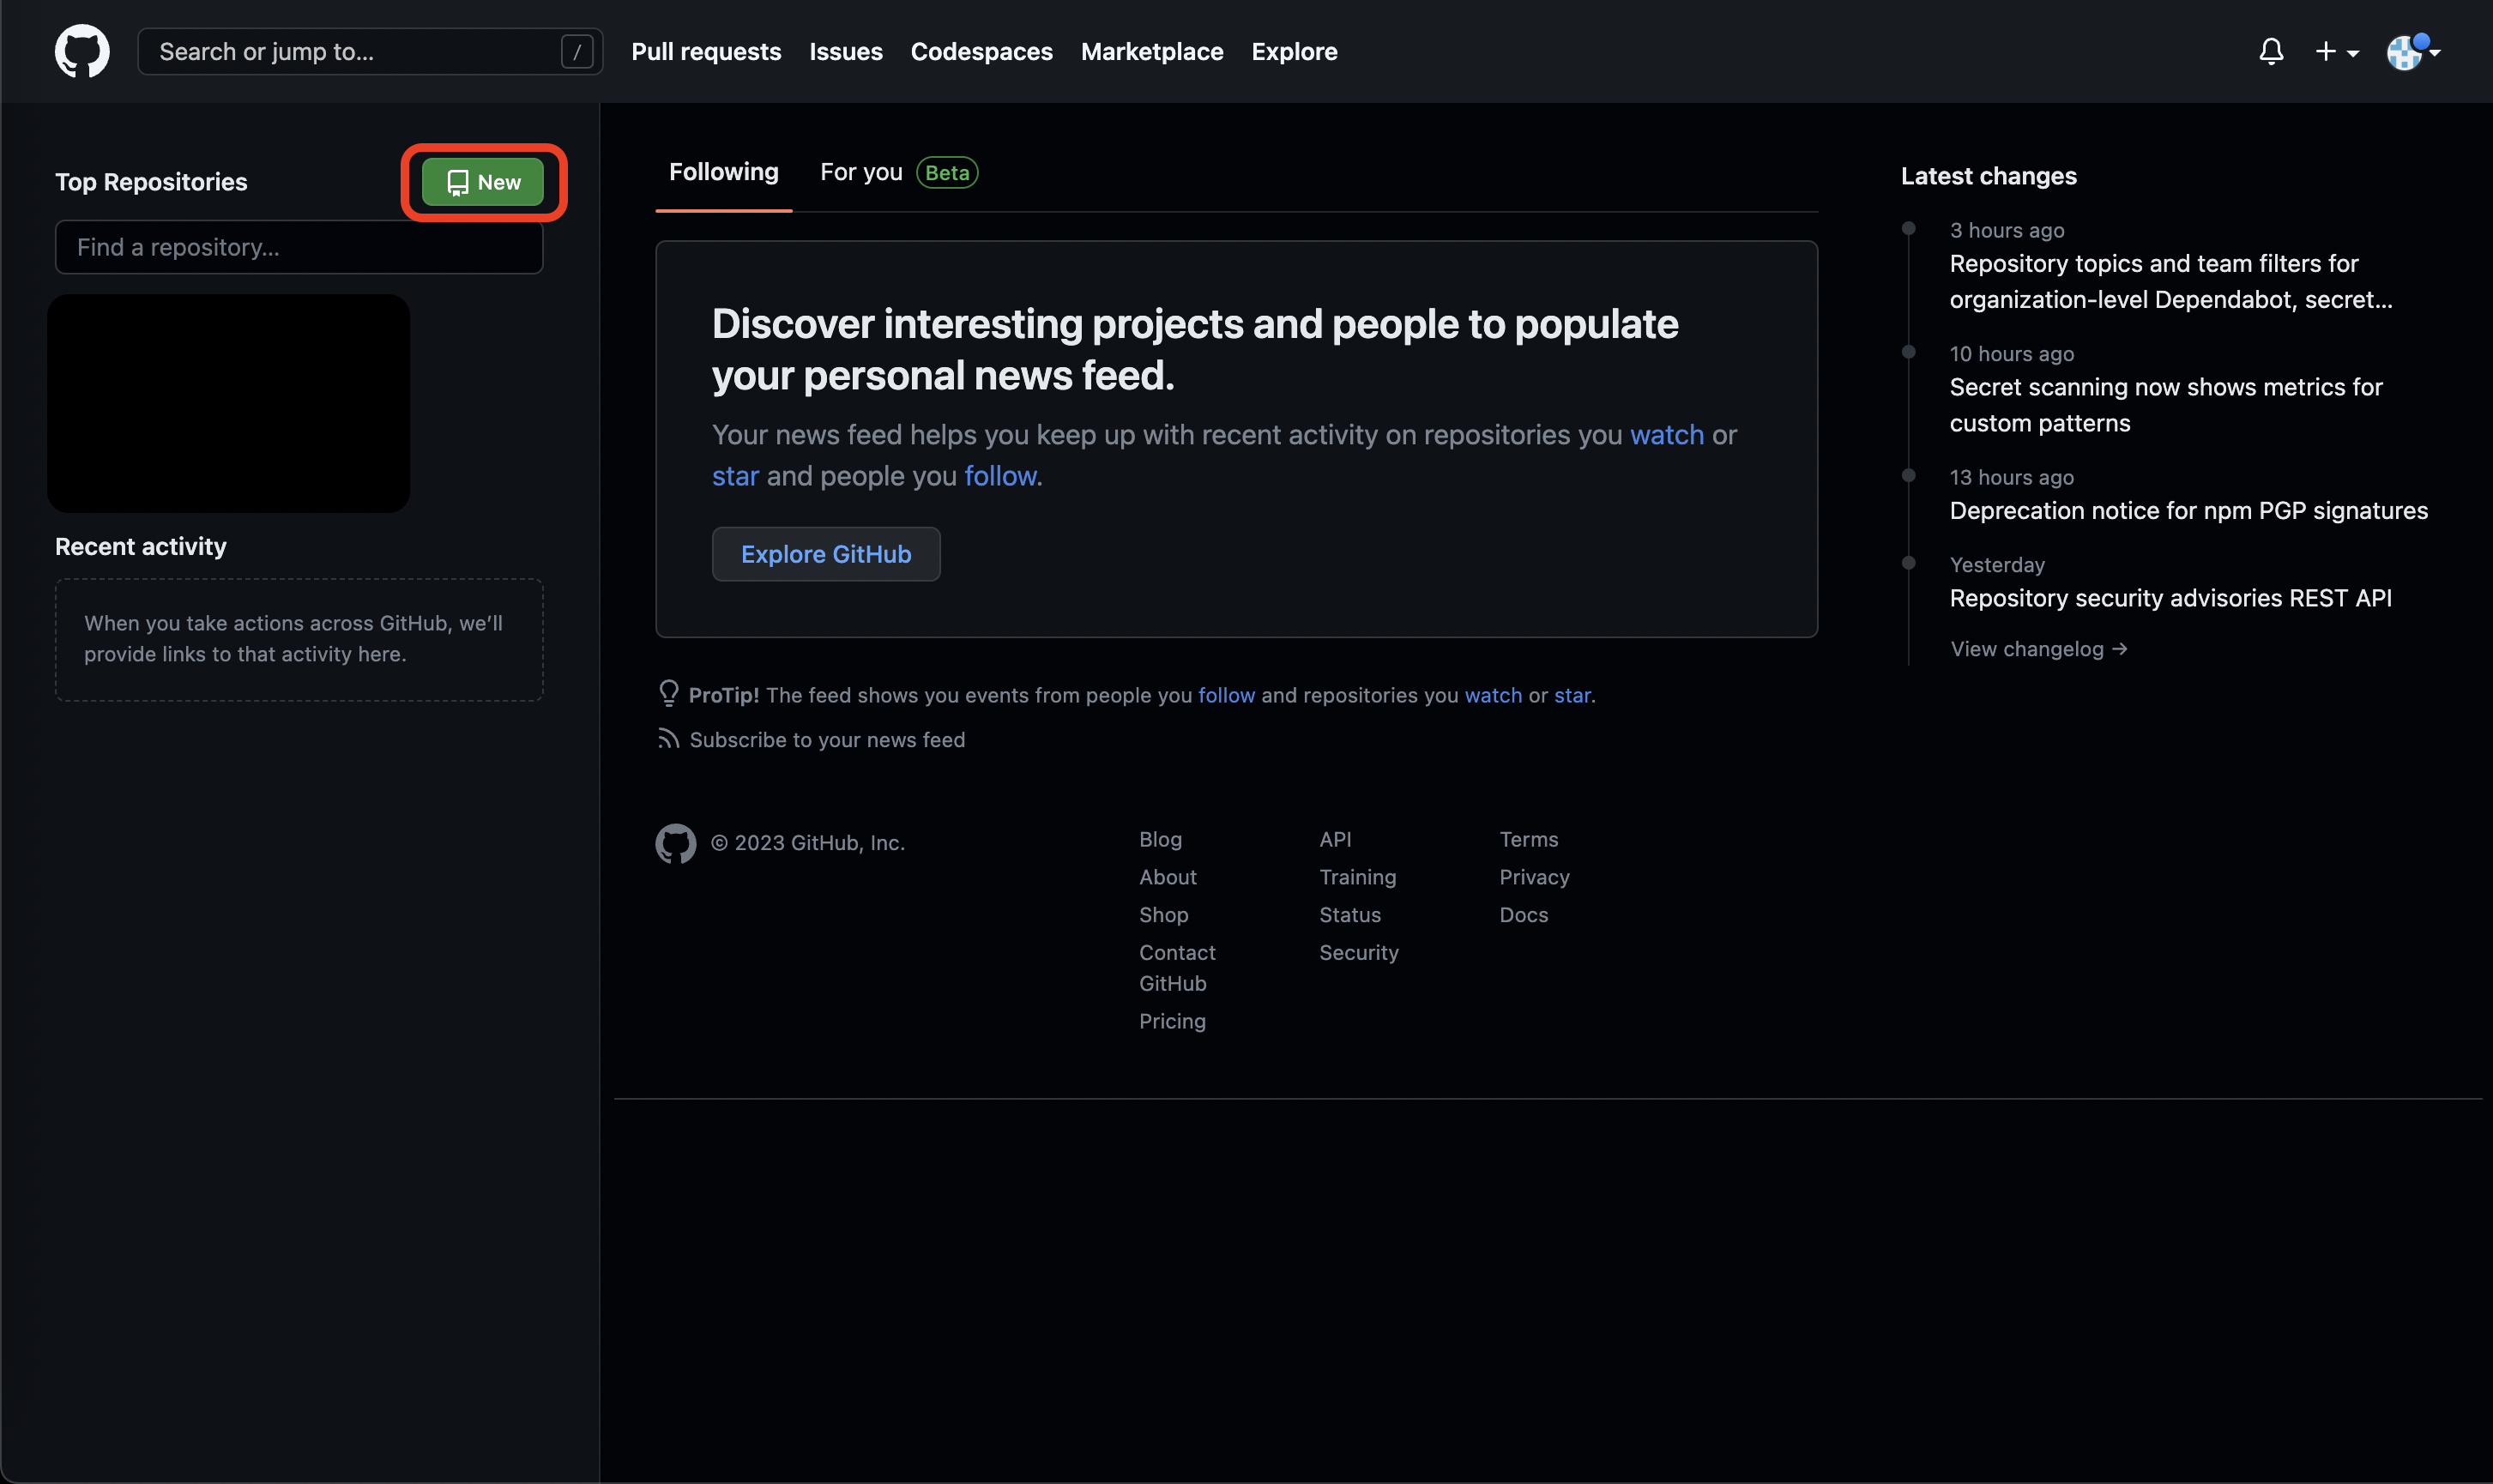Click the View changelog link

tap(2038, 649)
